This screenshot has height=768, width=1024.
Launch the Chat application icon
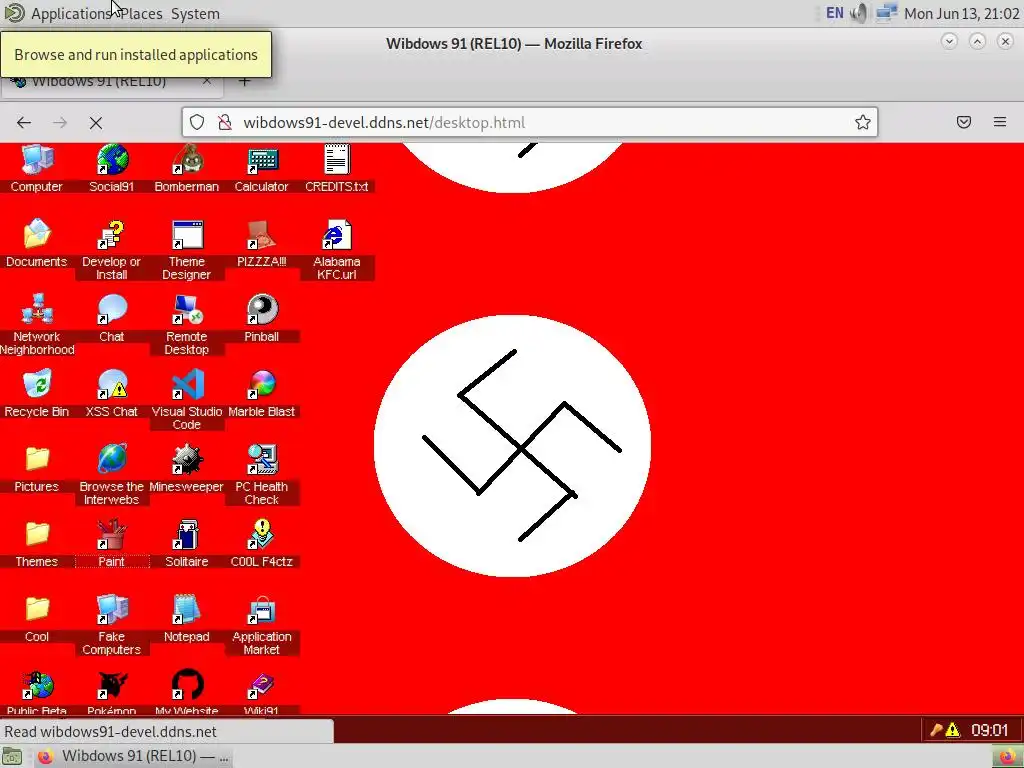pos(112,319)
